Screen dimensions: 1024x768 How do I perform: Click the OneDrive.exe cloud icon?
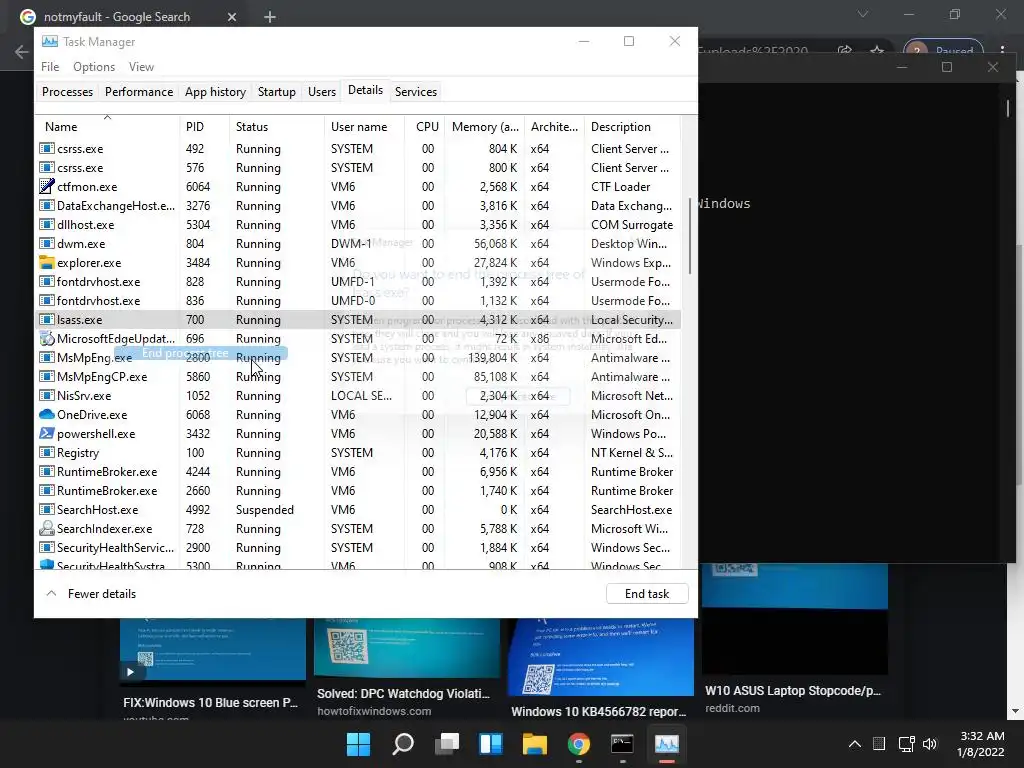coord(46,415)
